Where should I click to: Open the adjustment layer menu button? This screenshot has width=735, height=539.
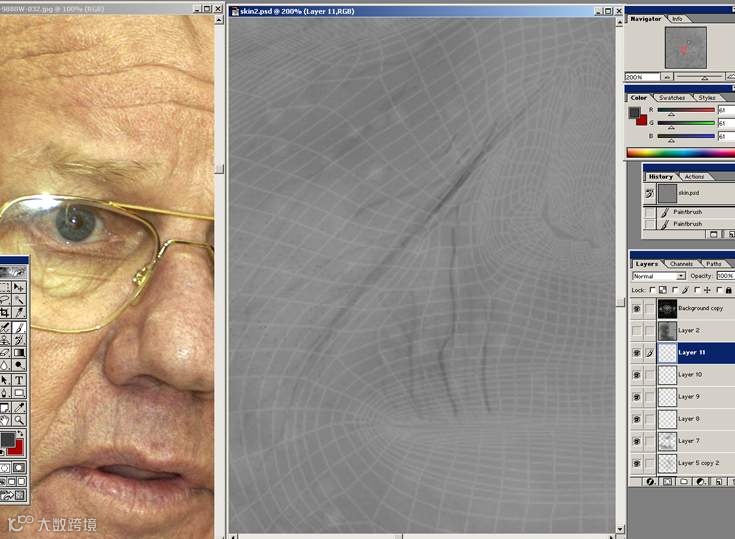pos(700,482)
